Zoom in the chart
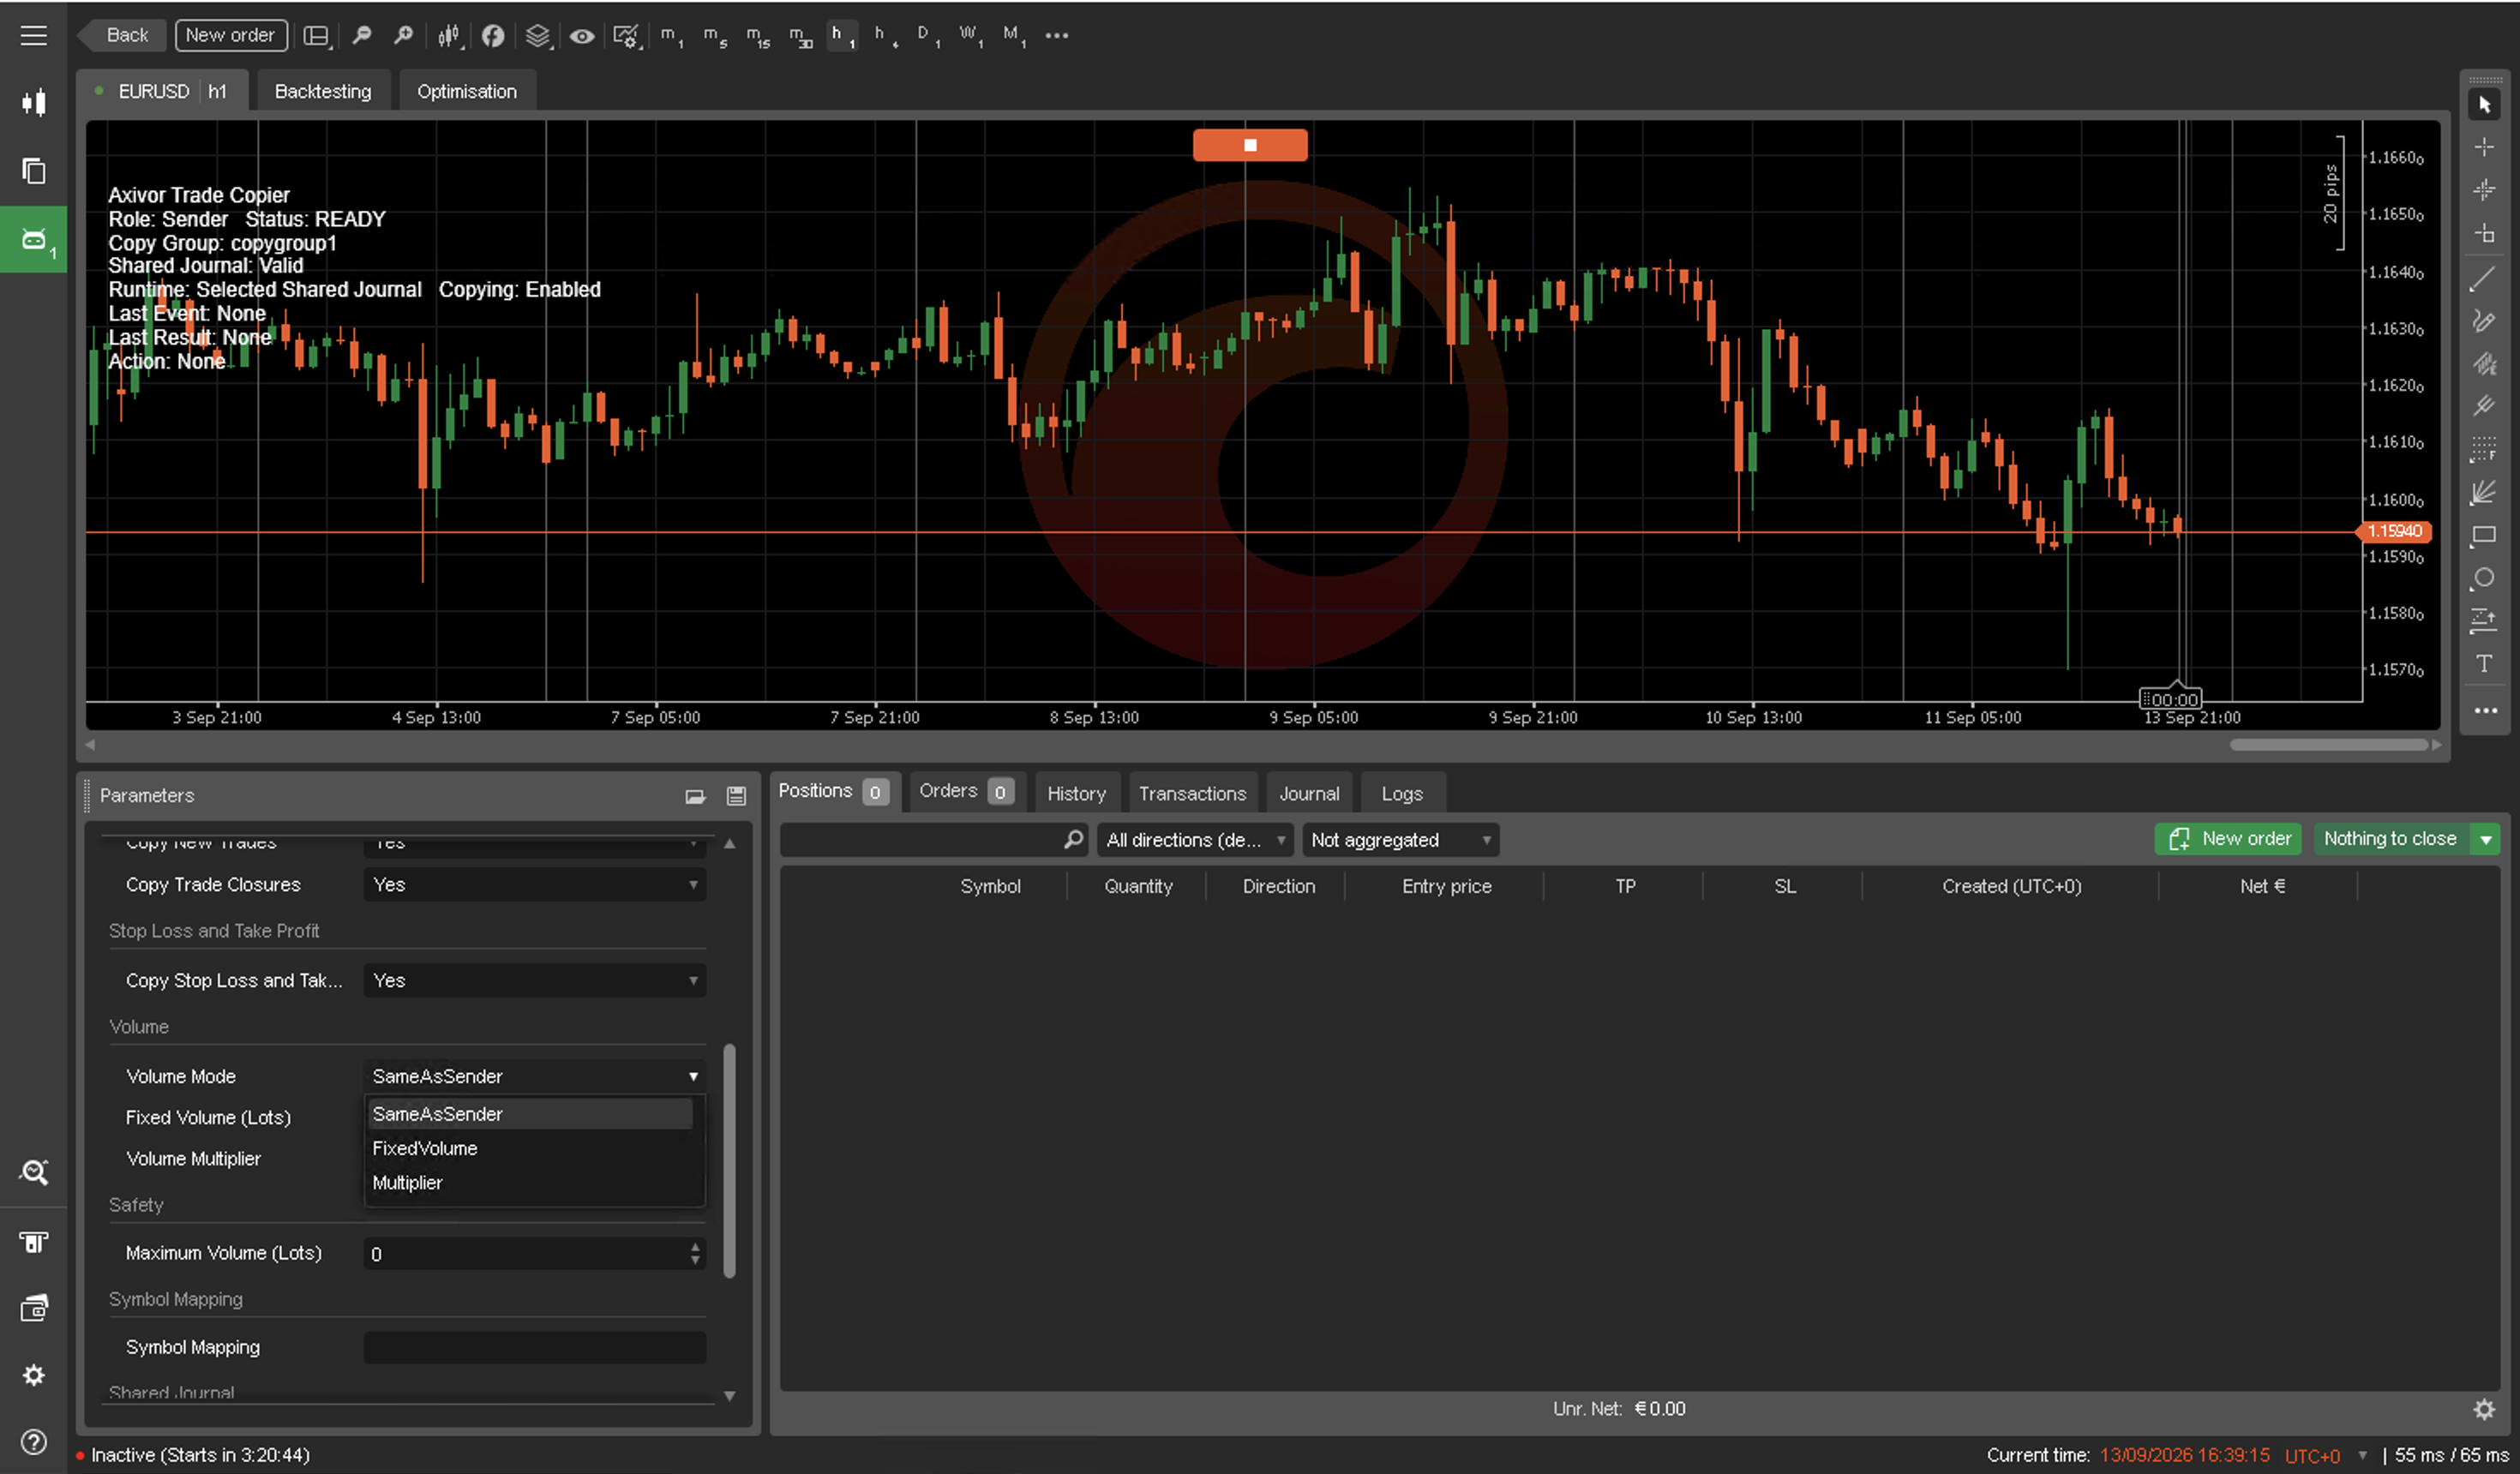2520x1474 pixels. click(x=403, y=36)
